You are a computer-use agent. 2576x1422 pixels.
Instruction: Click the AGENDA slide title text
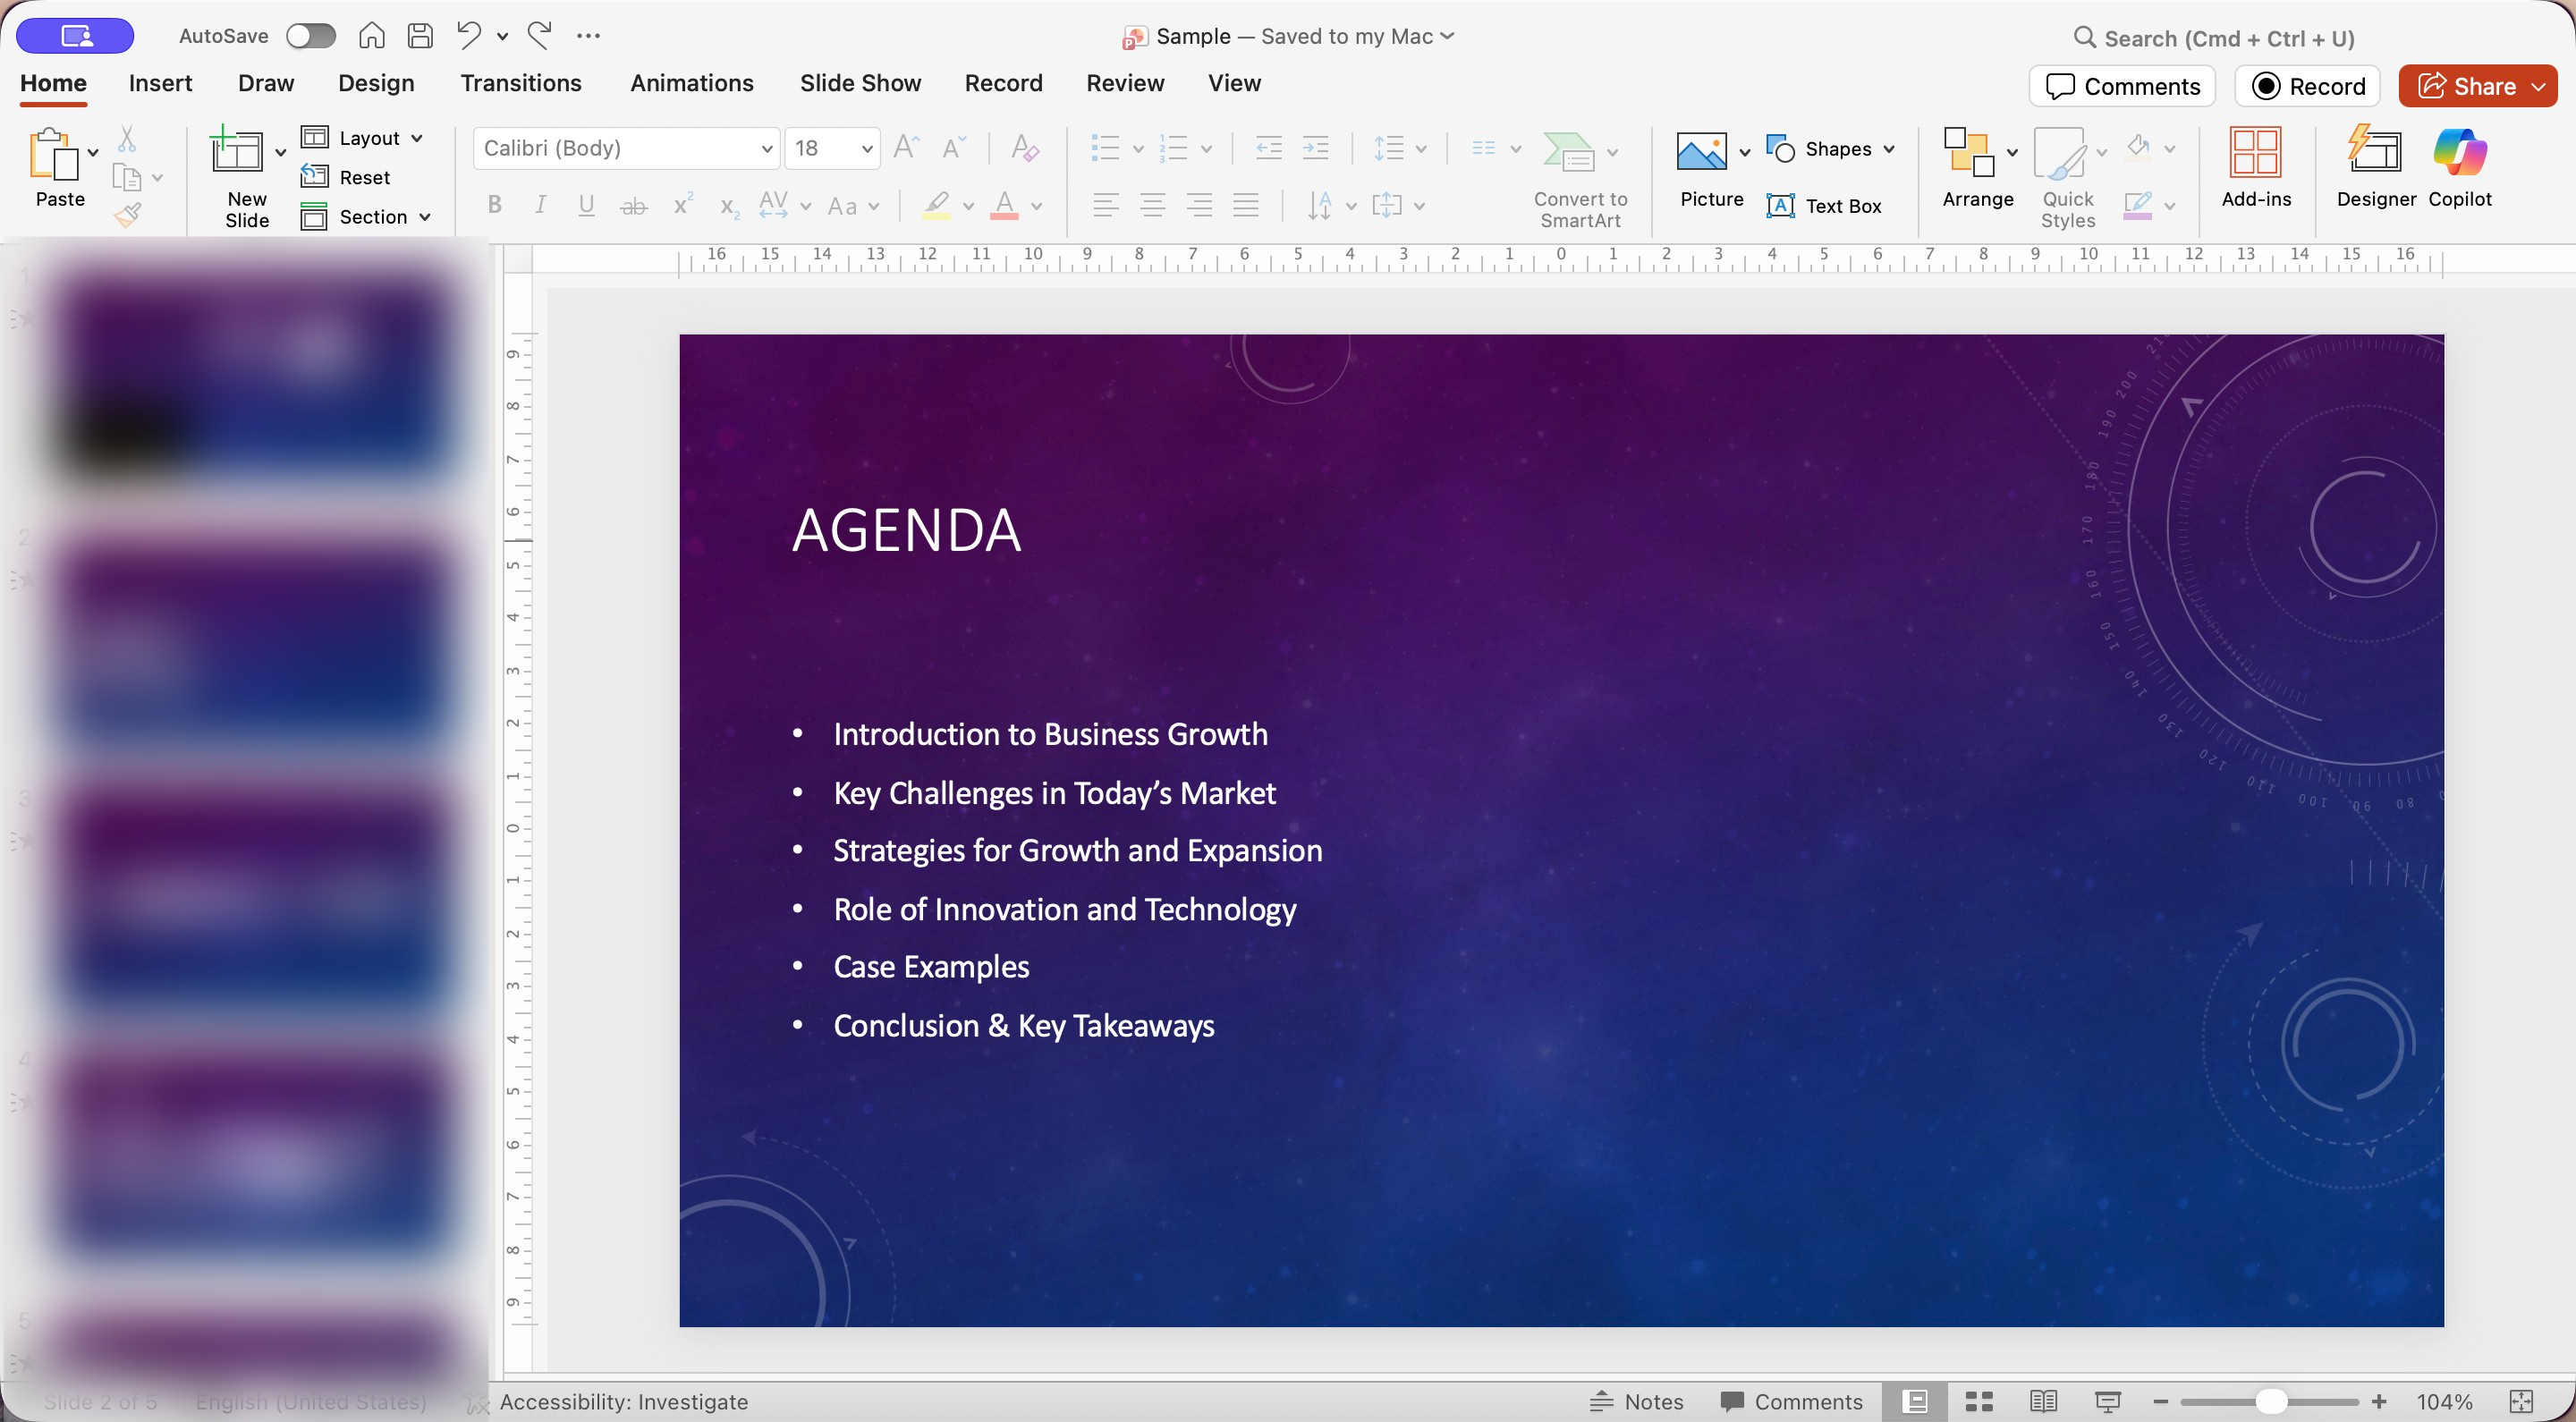(906, 530)
